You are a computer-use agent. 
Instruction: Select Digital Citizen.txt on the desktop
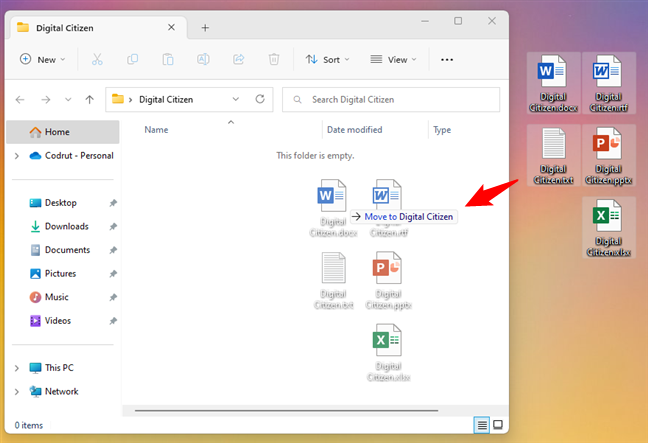(x=553, y=156)
